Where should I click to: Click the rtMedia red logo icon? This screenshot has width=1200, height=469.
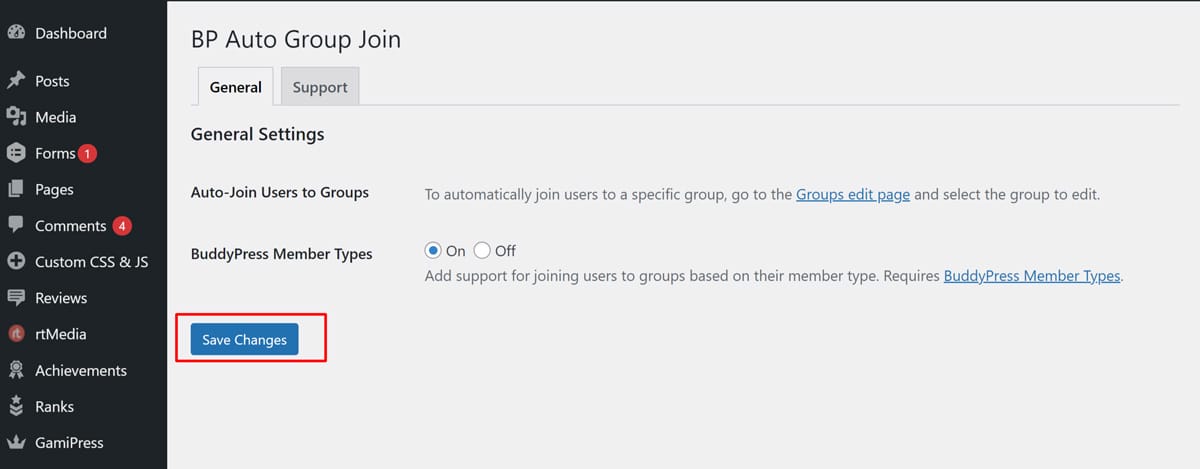[x=16, y=334]
